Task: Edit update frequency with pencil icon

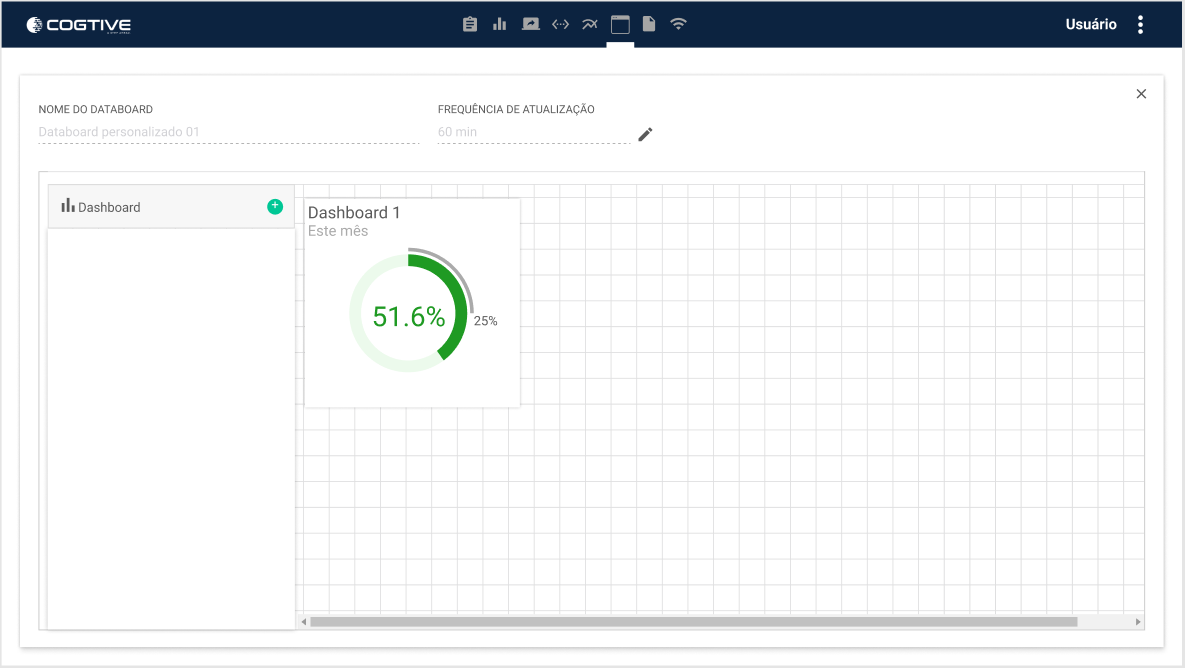Action: pos(645,135)
